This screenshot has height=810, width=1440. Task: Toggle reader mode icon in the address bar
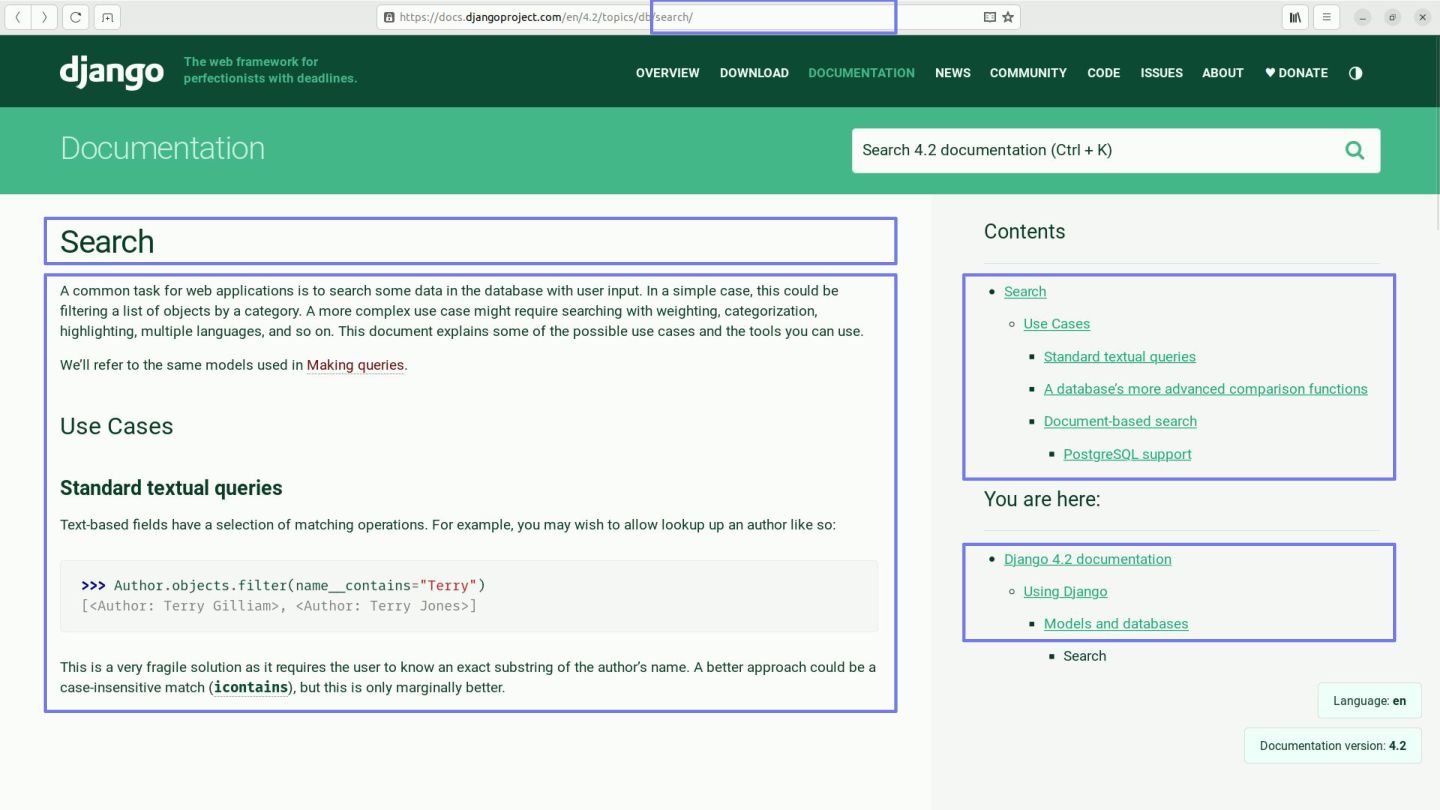pos(989,17)
